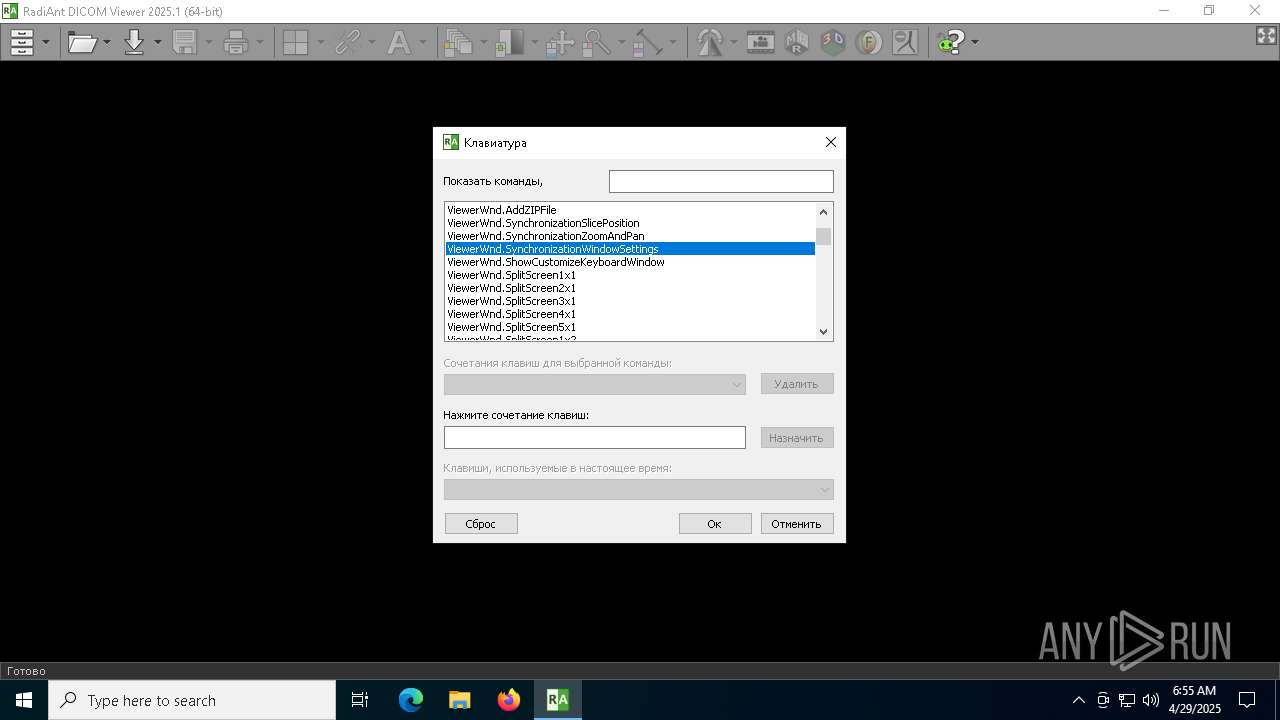Viewport: 1280px width, 720px height.
Task: Open the MPR reconstruction icon
Action: click(x=797, y=42)
